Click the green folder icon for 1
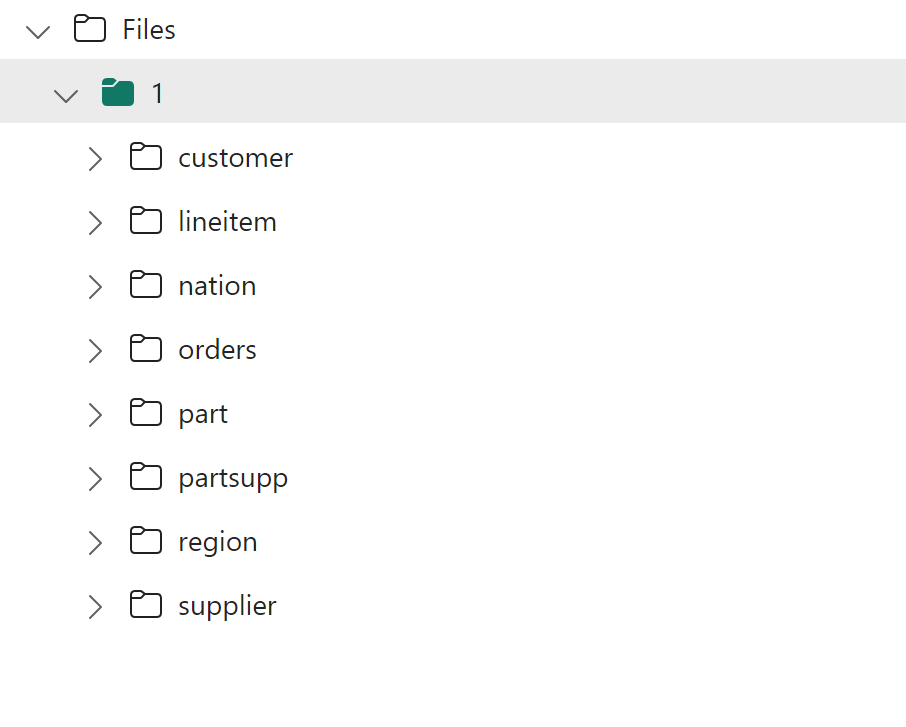The image size is (906, 727). point(118,92)
